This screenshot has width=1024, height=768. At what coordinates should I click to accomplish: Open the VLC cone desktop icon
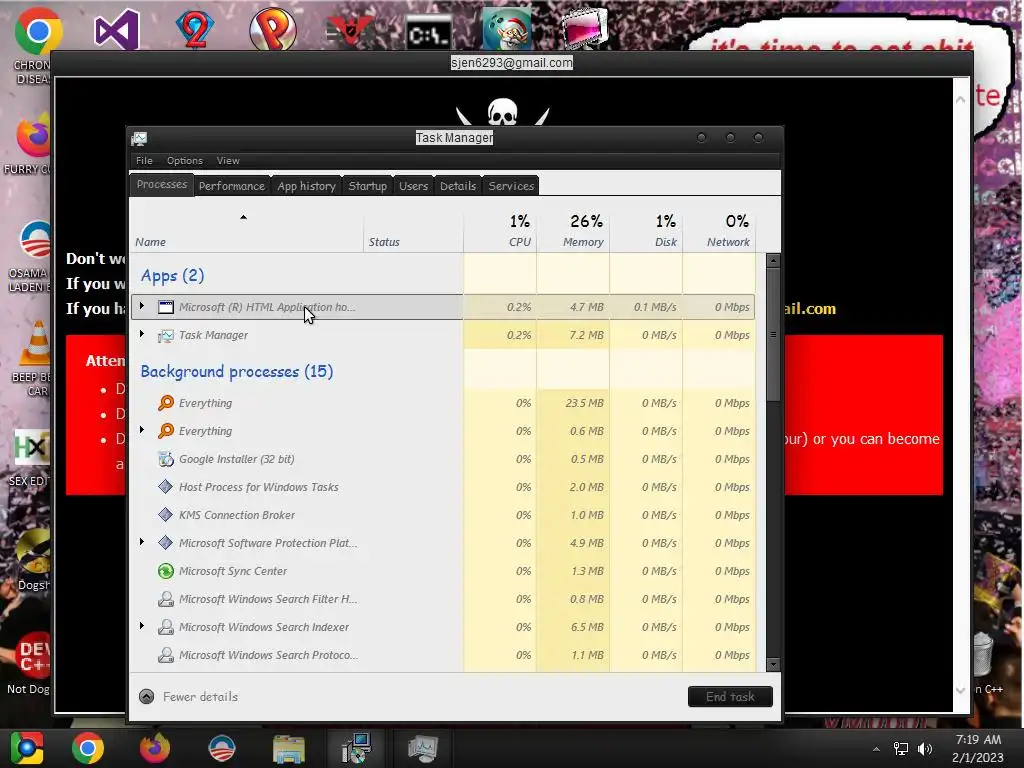point(36,343)
